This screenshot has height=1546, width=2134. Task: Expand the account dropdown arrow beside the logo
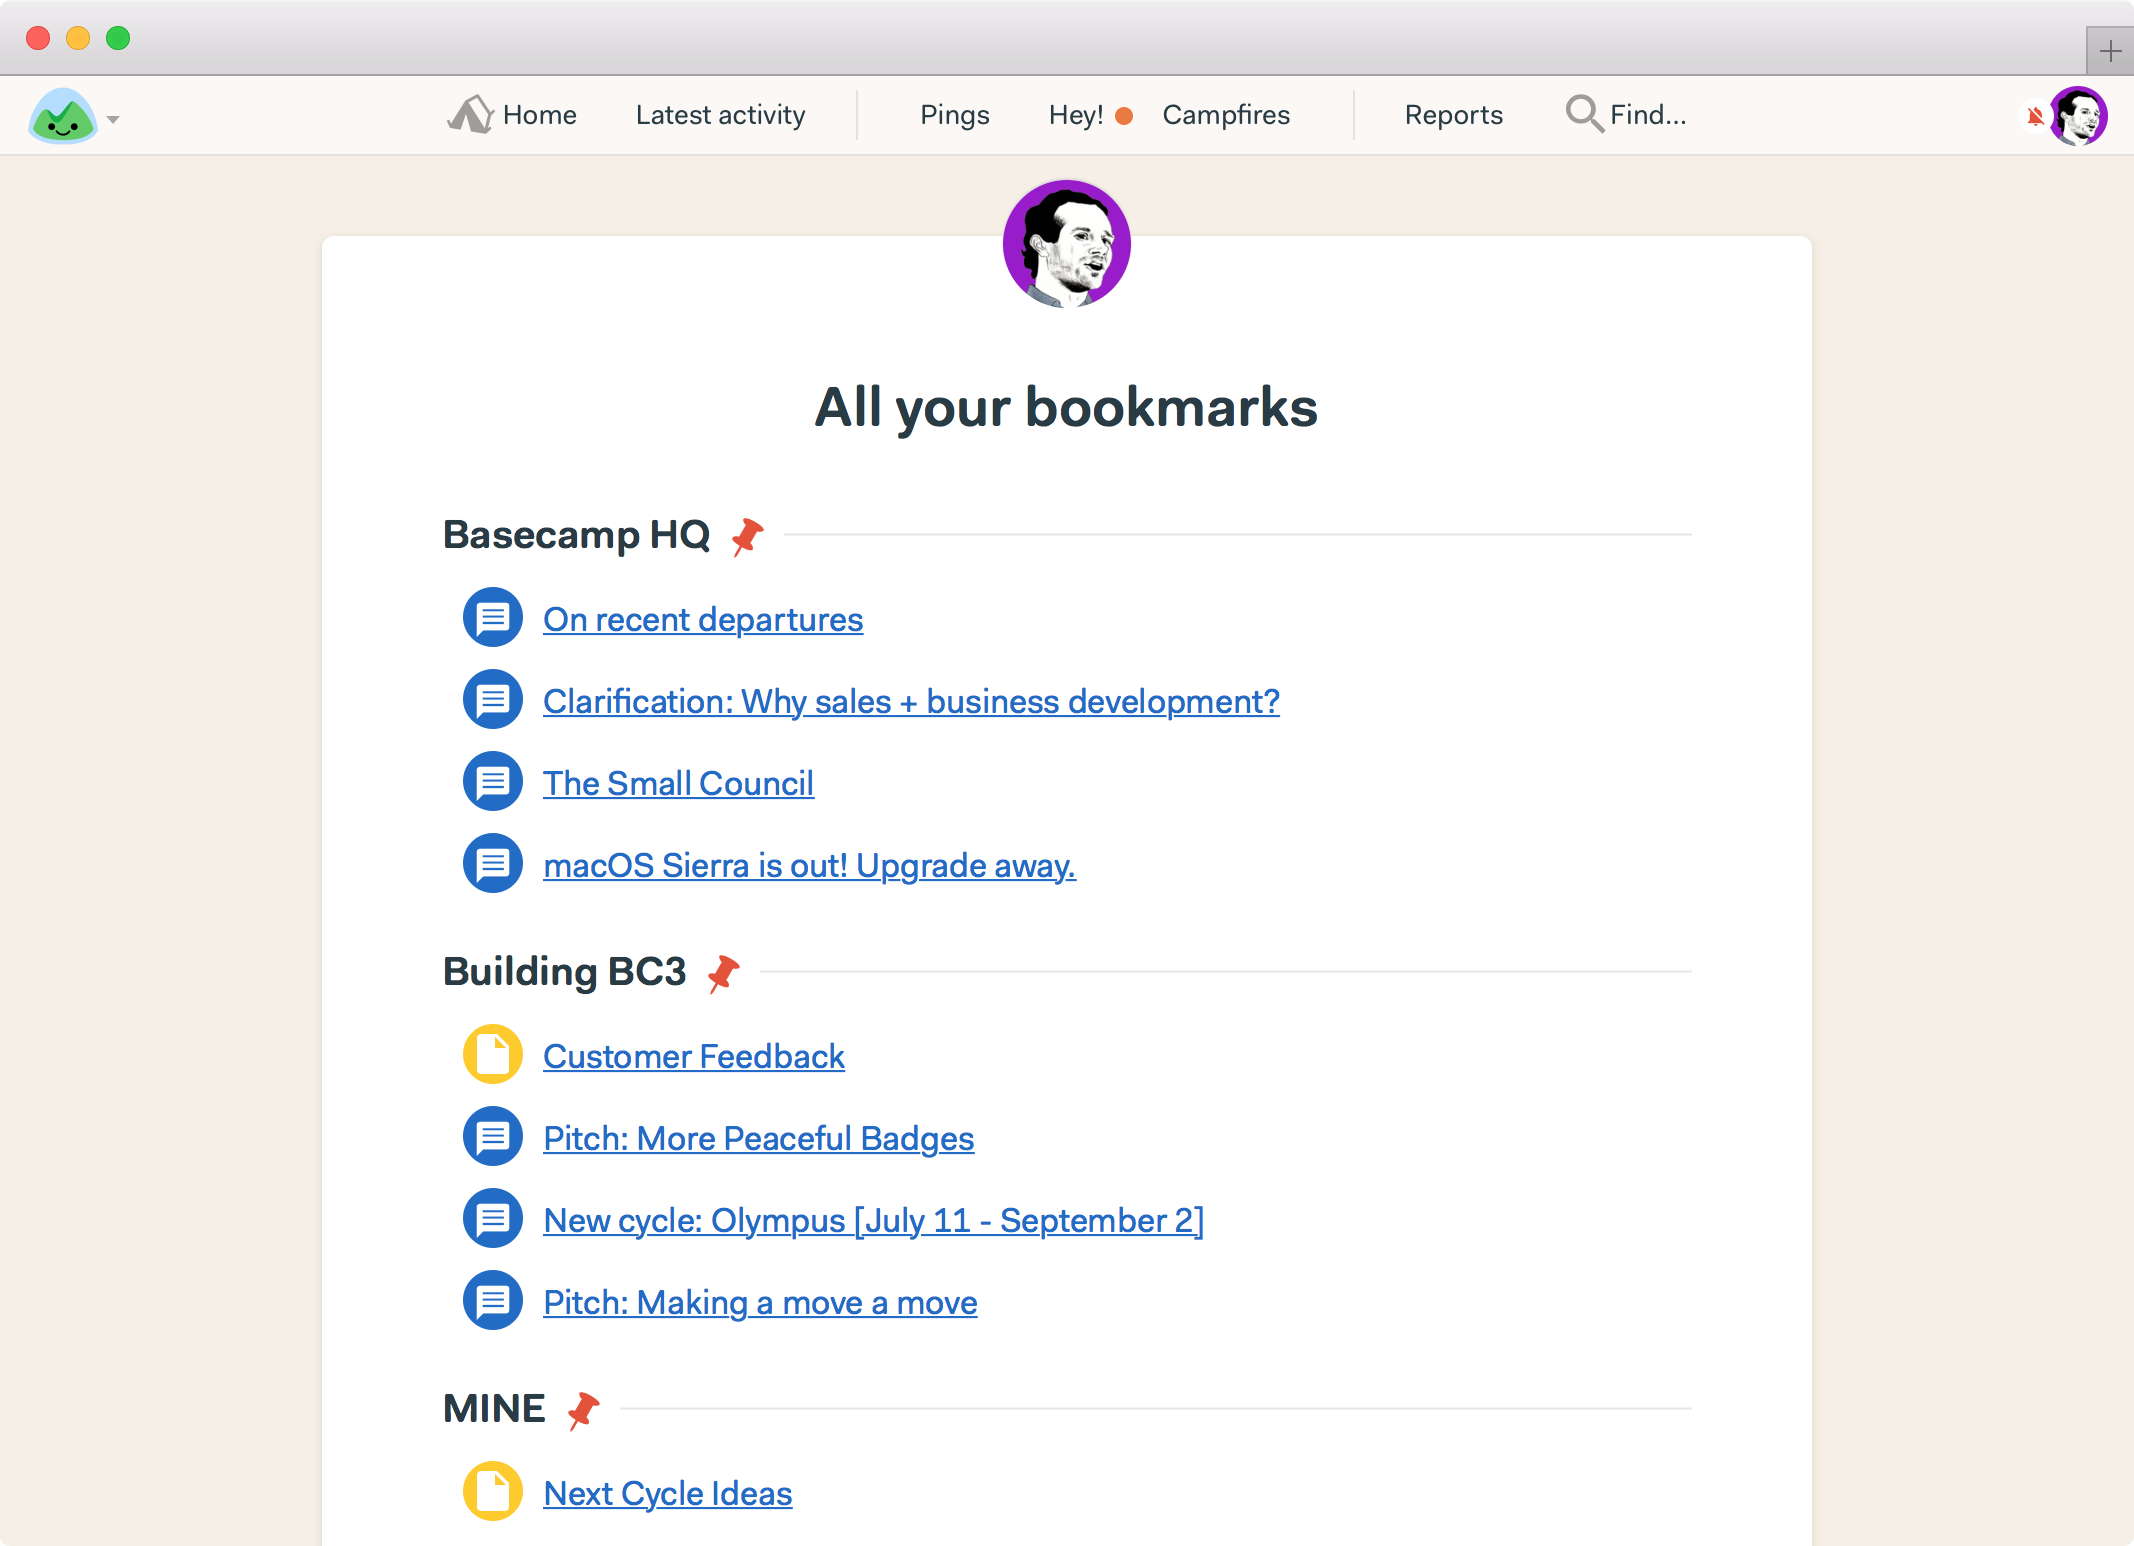click(113, 119)
